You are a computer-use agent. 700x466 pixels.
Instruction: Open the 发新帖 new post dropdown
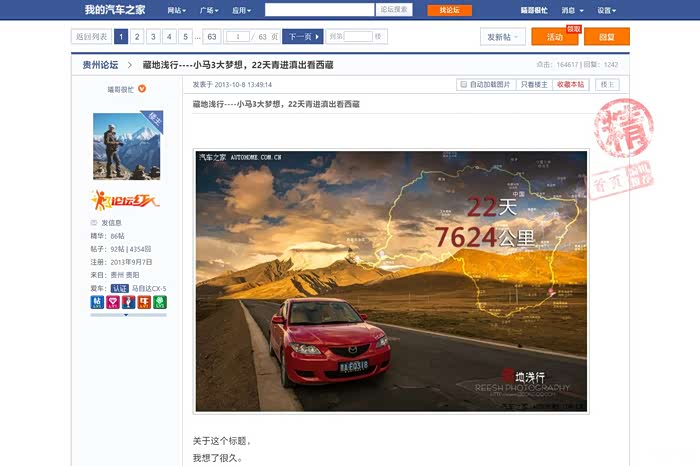[503, 37]
